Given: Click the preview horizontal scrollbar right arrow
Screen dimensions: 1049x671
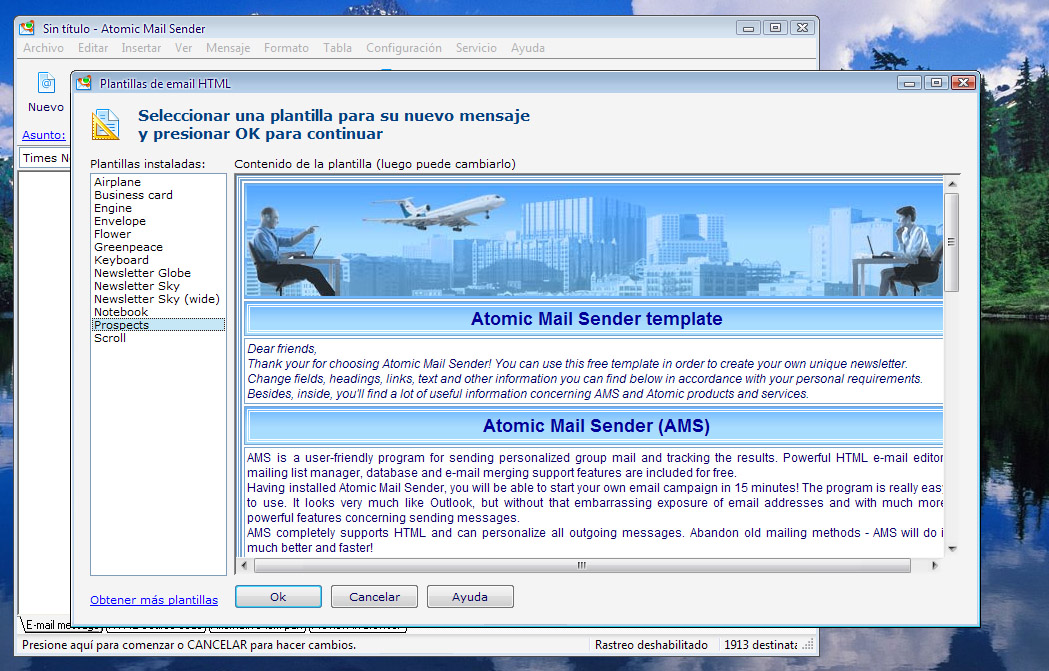Looking at the screenshot, I should (x=935, y=565).
